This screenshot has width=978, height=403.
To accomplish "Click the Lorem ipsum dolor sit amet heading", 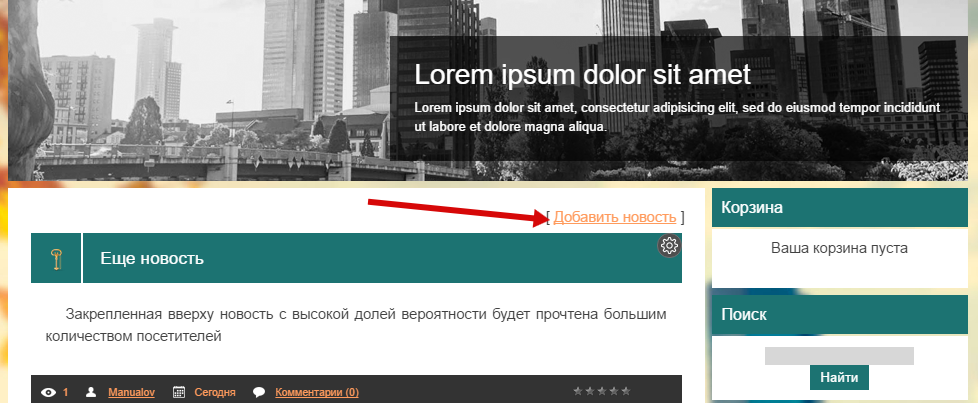I will click(582, 76).
